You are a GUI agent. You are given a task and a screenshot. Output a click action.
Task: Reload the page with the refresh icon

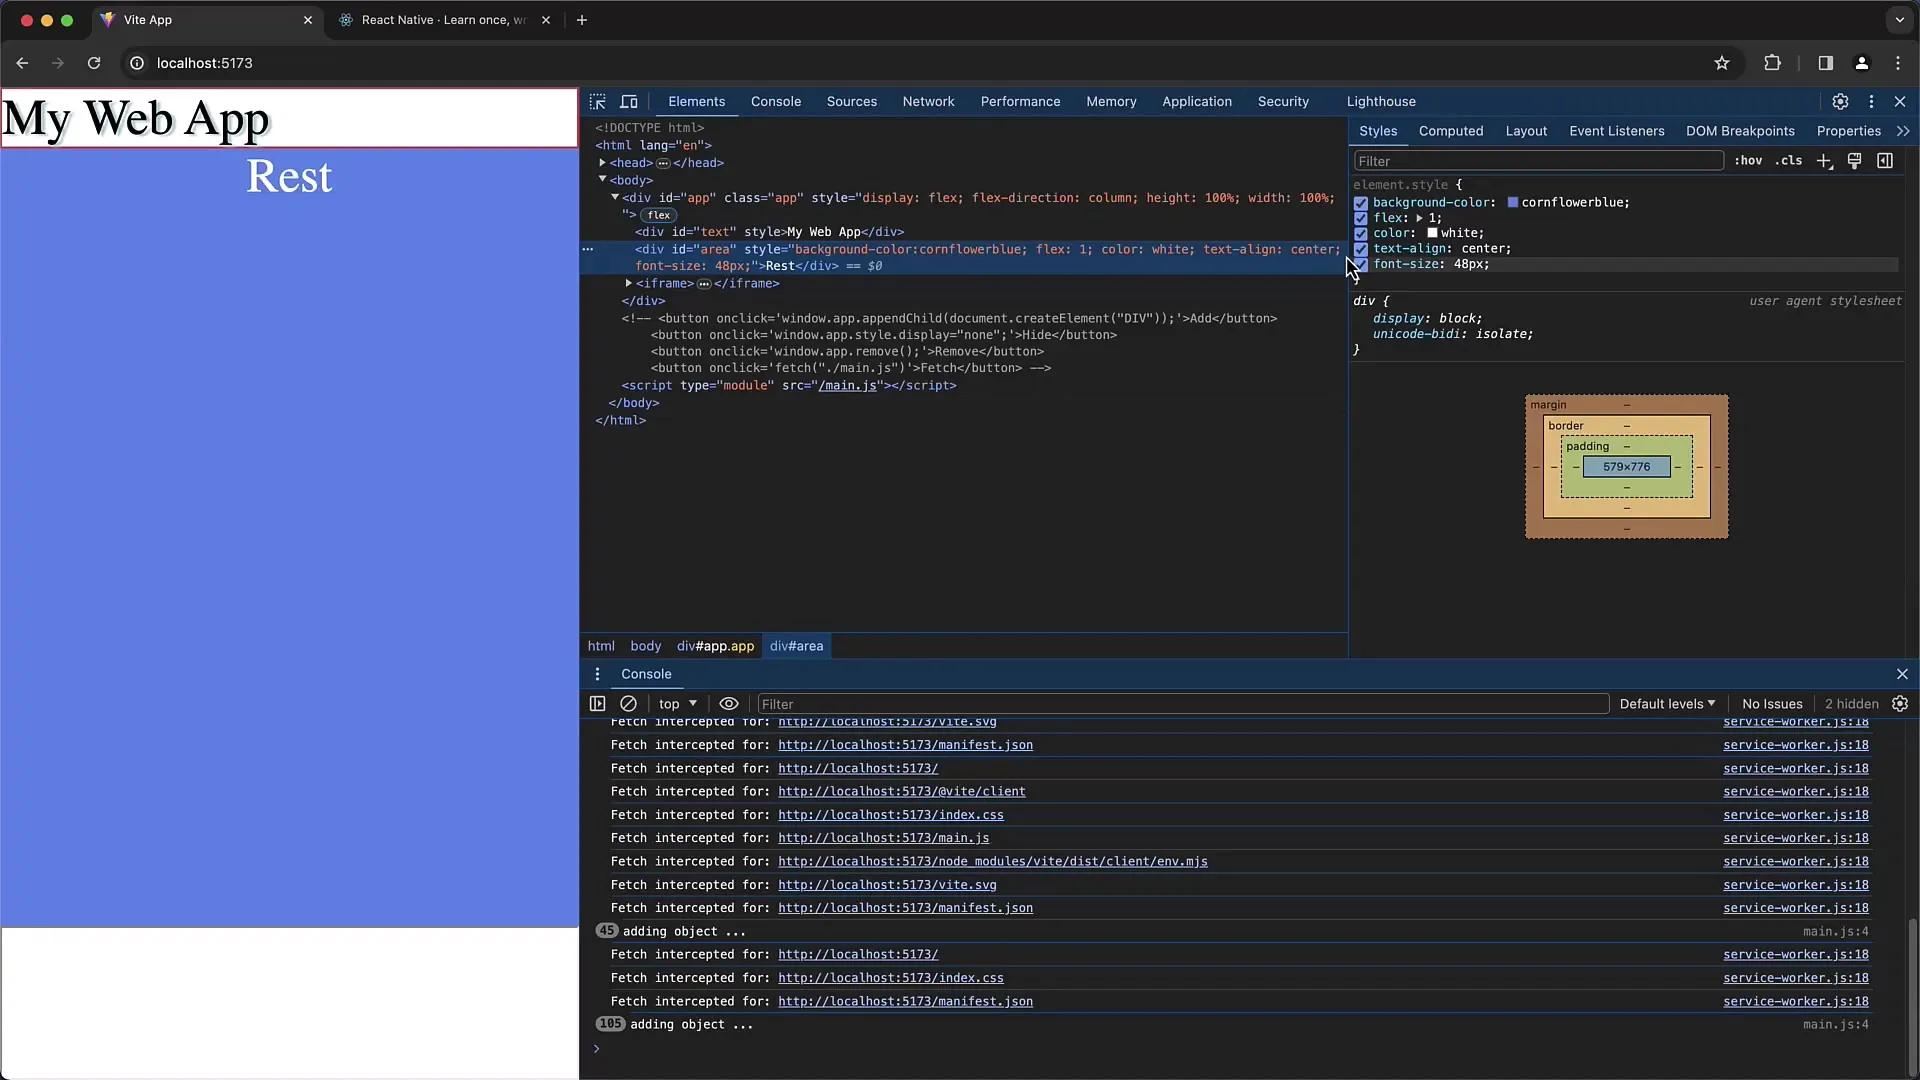click(x=94, y=63)
